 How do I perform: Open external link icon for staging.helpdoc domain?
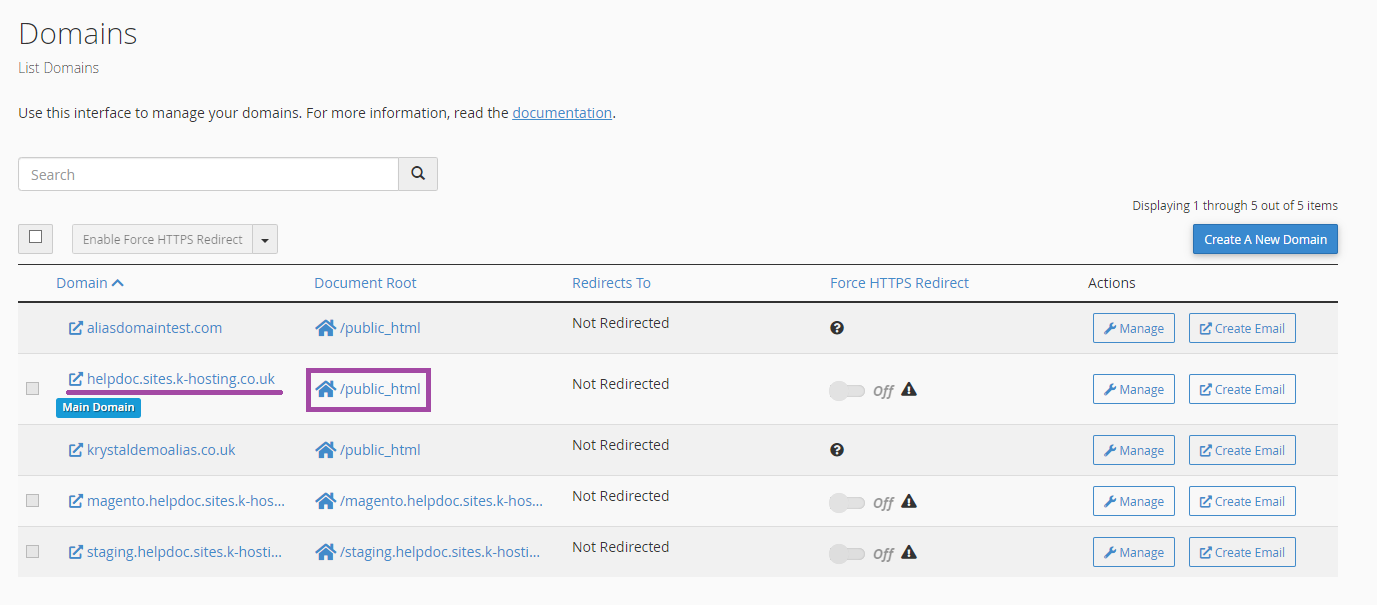(x=75, y=552)
